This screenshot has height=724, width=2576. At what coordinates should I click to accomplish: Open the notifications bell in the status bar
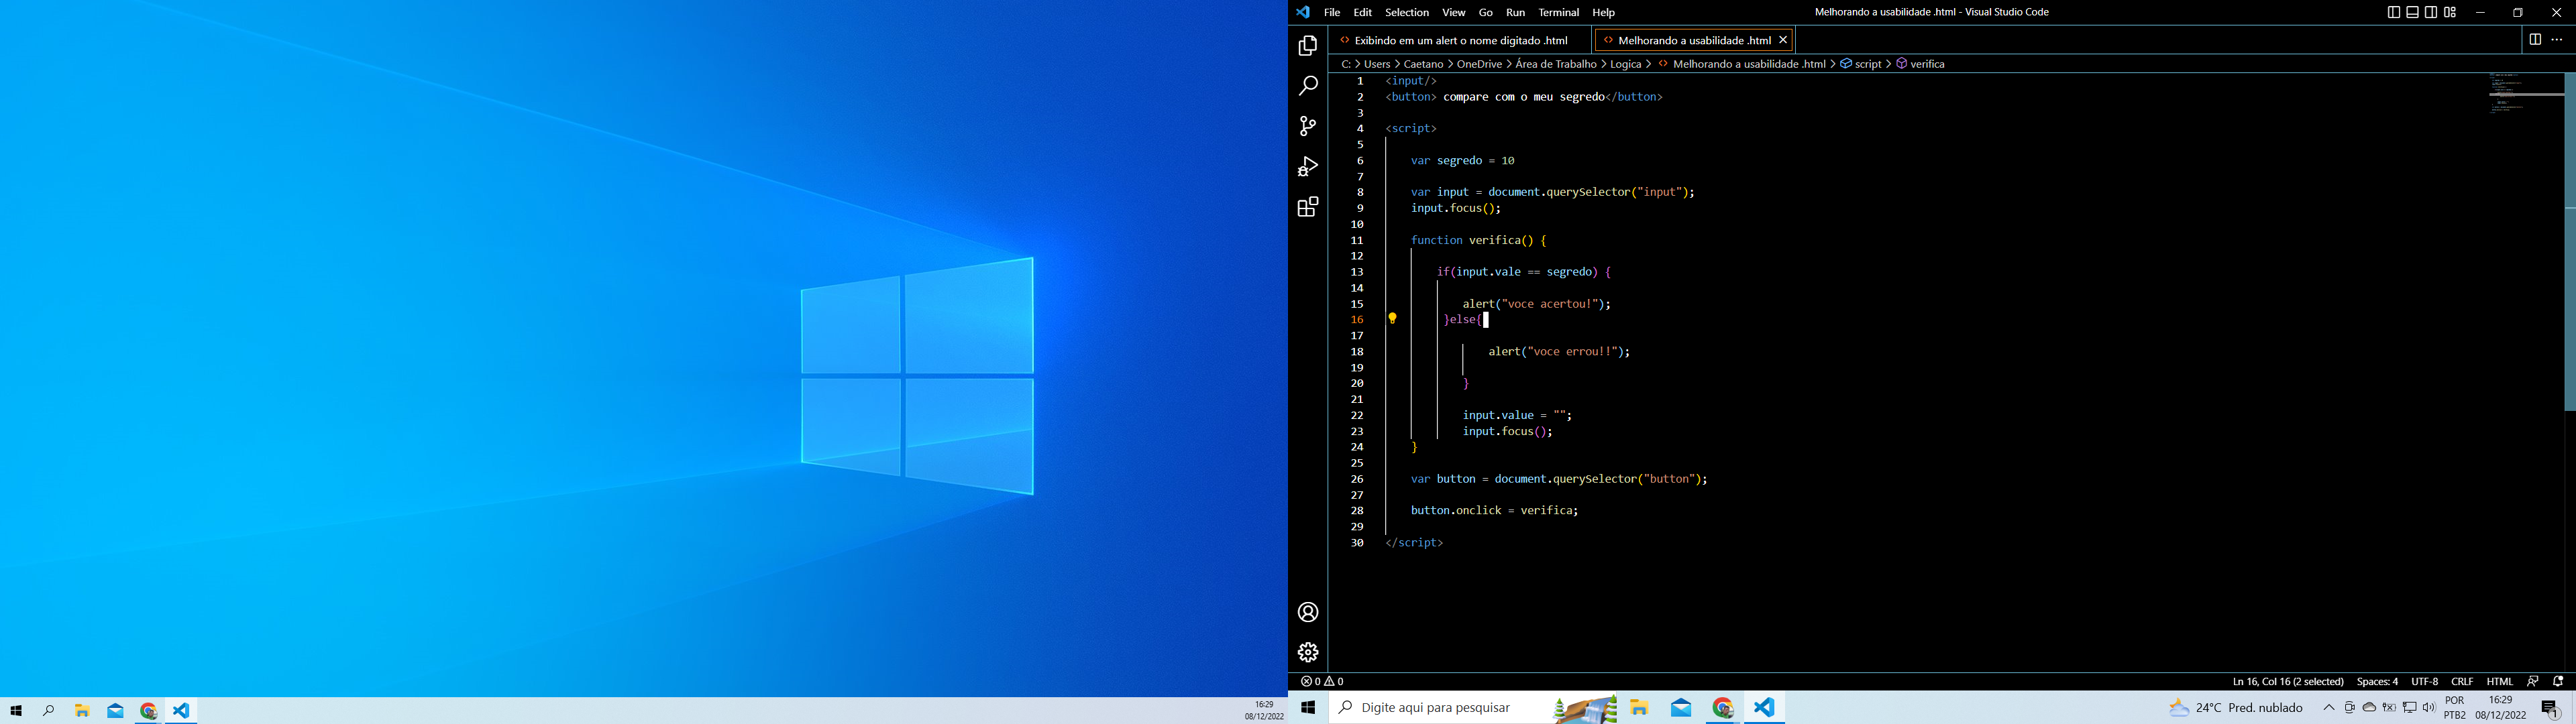[x=2558, y=681]
